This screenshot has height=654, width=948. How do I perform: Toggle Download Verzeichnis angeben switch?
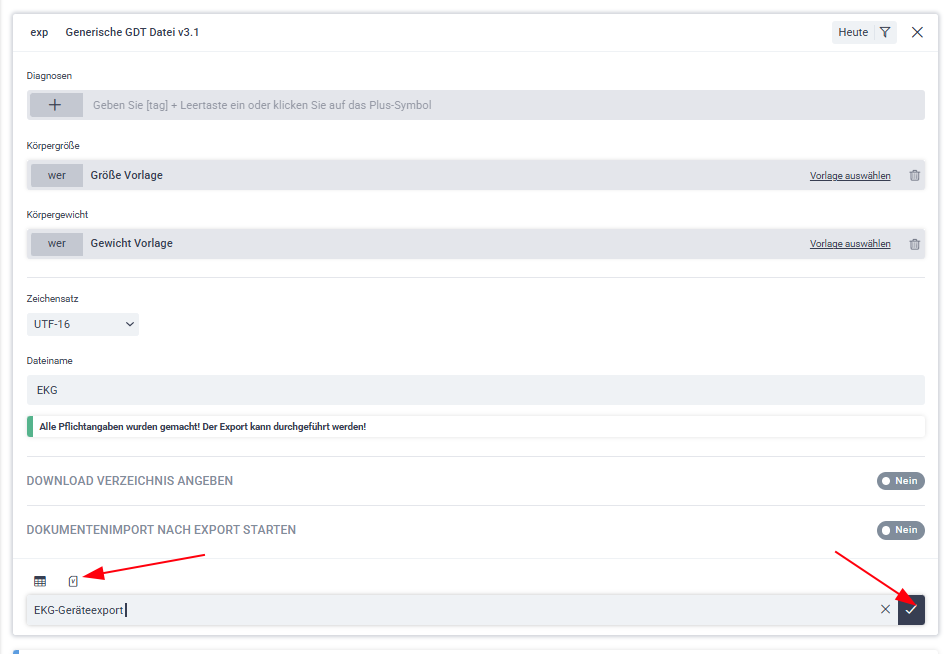click(900, 481)
